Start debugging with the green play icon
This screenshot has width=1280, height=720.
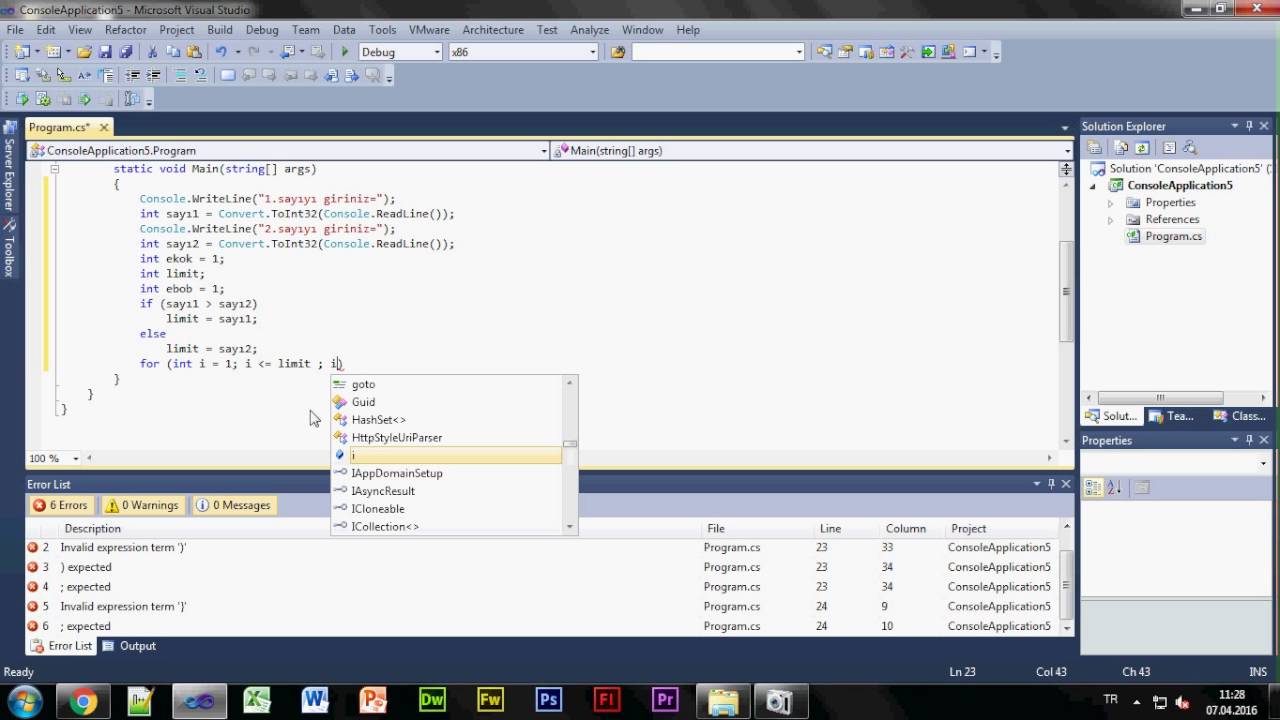click(345, 52)
